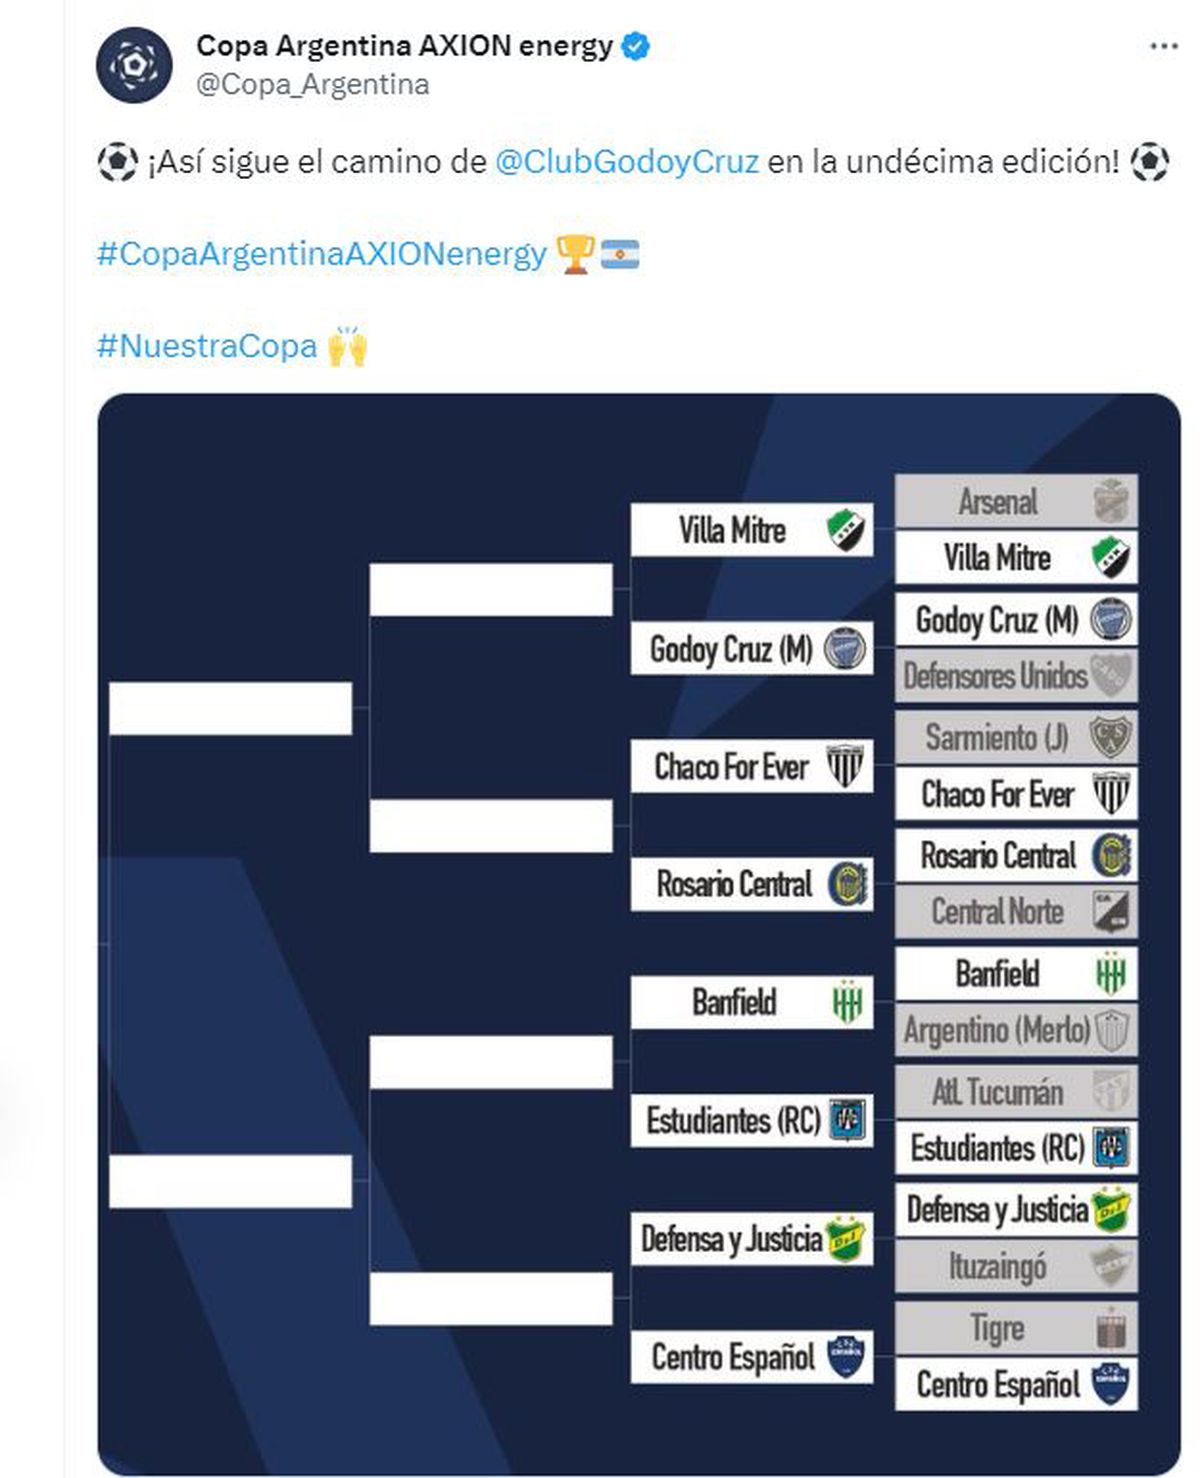
Task: Open the #NuestraCopa hashtag link
Action: (x=206, y=346)
